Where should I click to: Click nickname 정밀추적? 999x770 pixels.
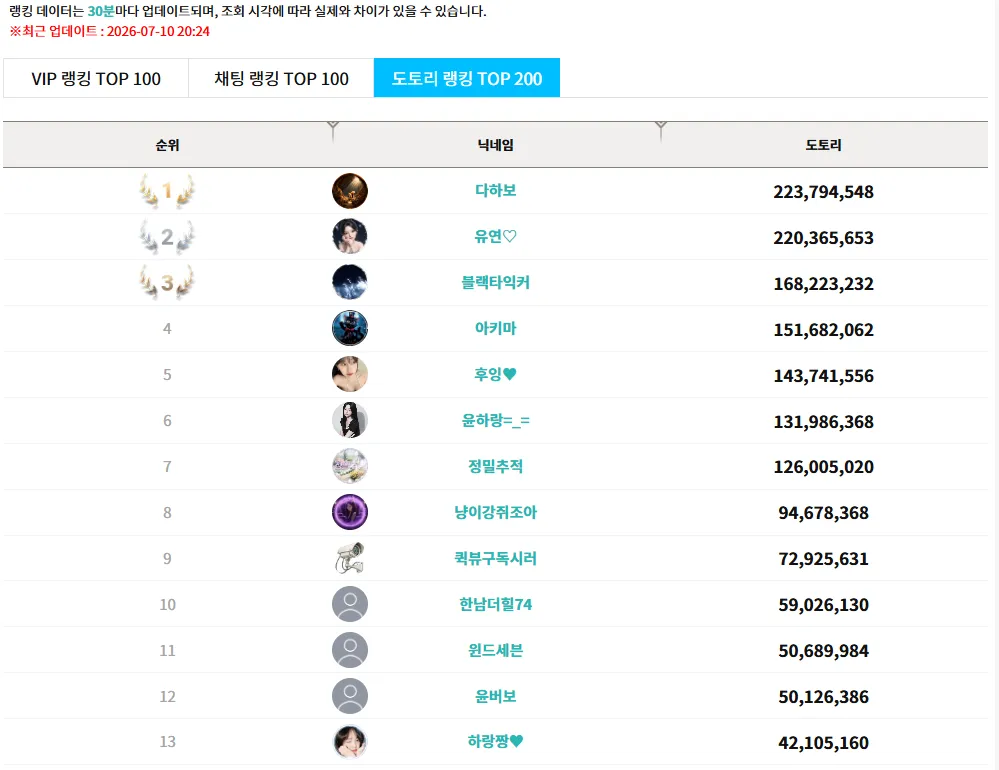[496, 466]
